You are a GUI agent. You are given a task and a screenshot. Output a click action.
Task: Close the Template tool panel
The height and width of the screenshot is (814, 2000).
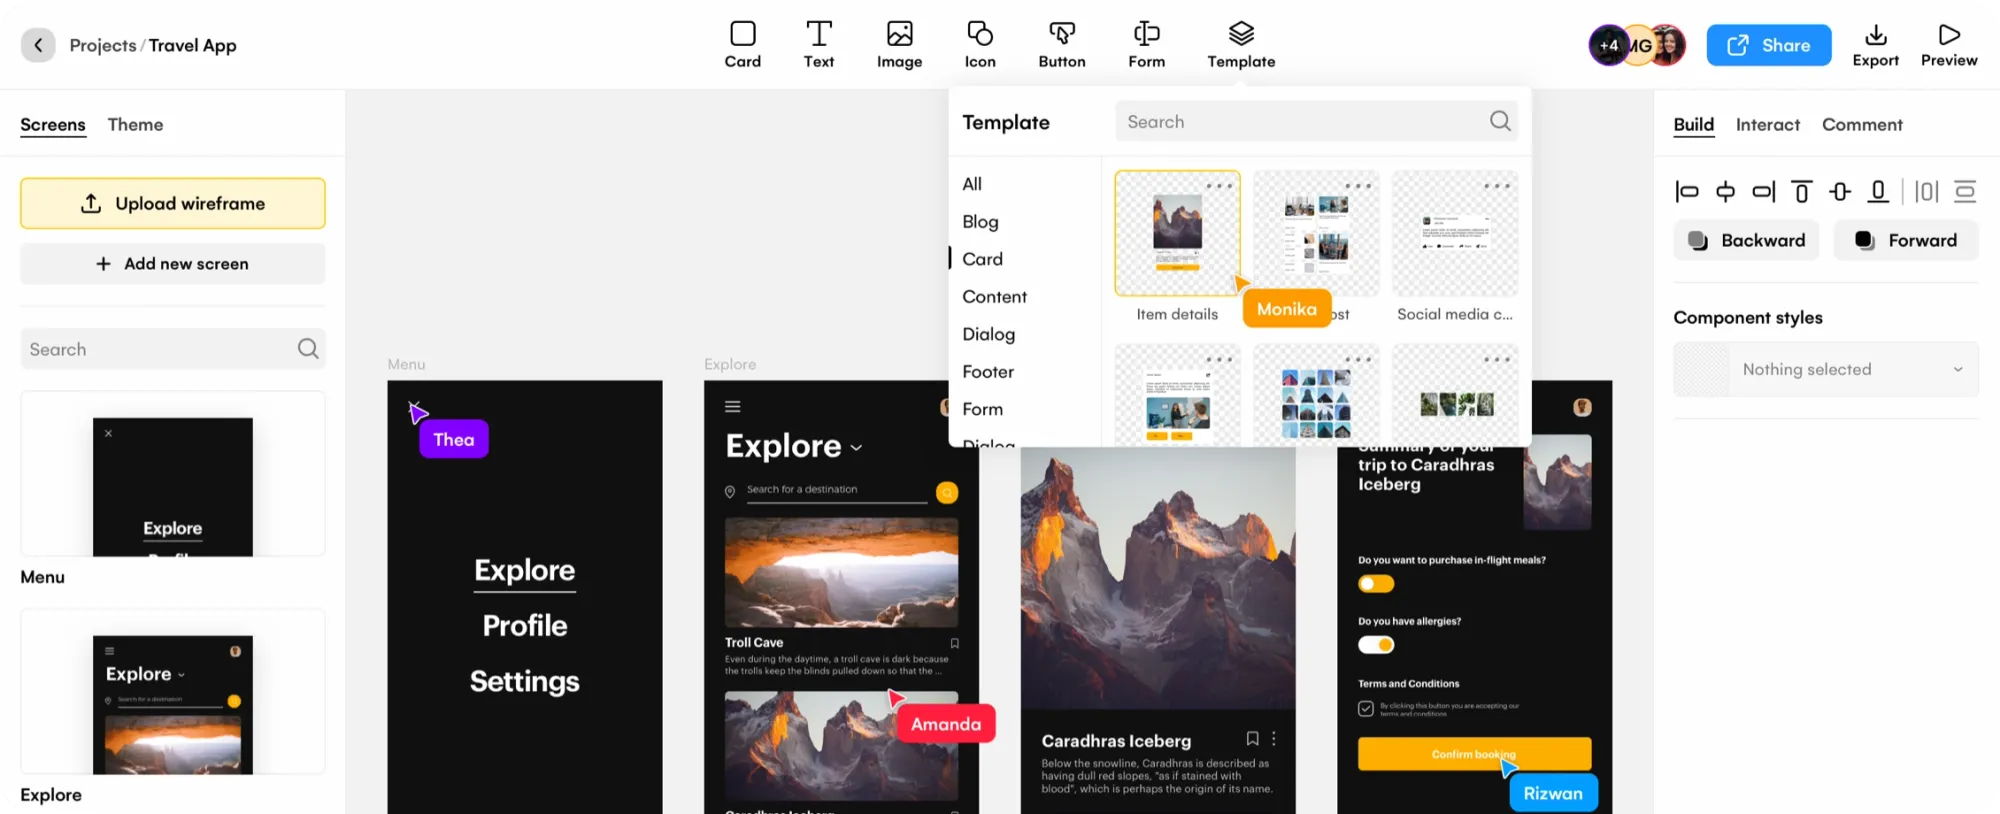[1241, 45]
